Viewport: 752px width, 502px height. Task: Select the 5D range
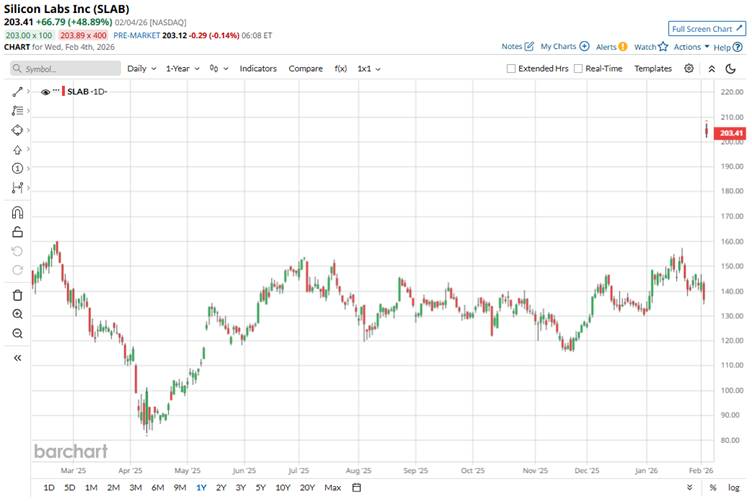[70, 488]
